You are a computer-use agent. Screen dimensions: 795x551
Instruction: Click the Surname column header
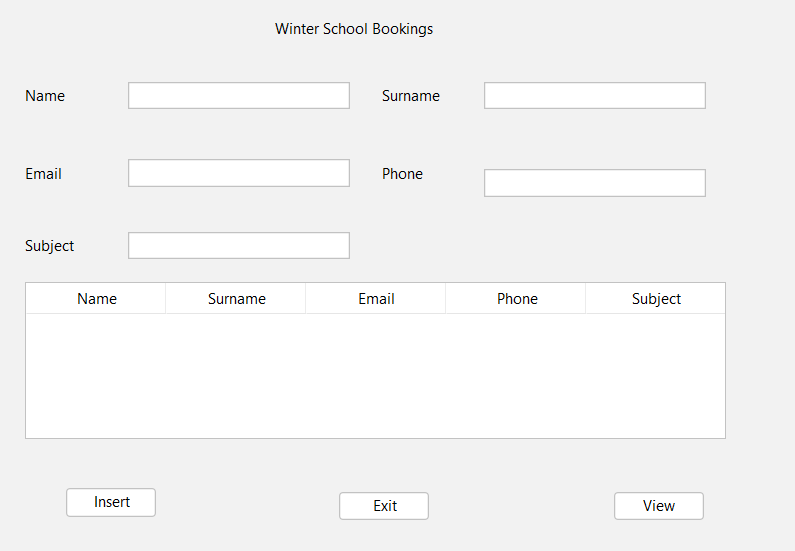(x=236, y=299)
